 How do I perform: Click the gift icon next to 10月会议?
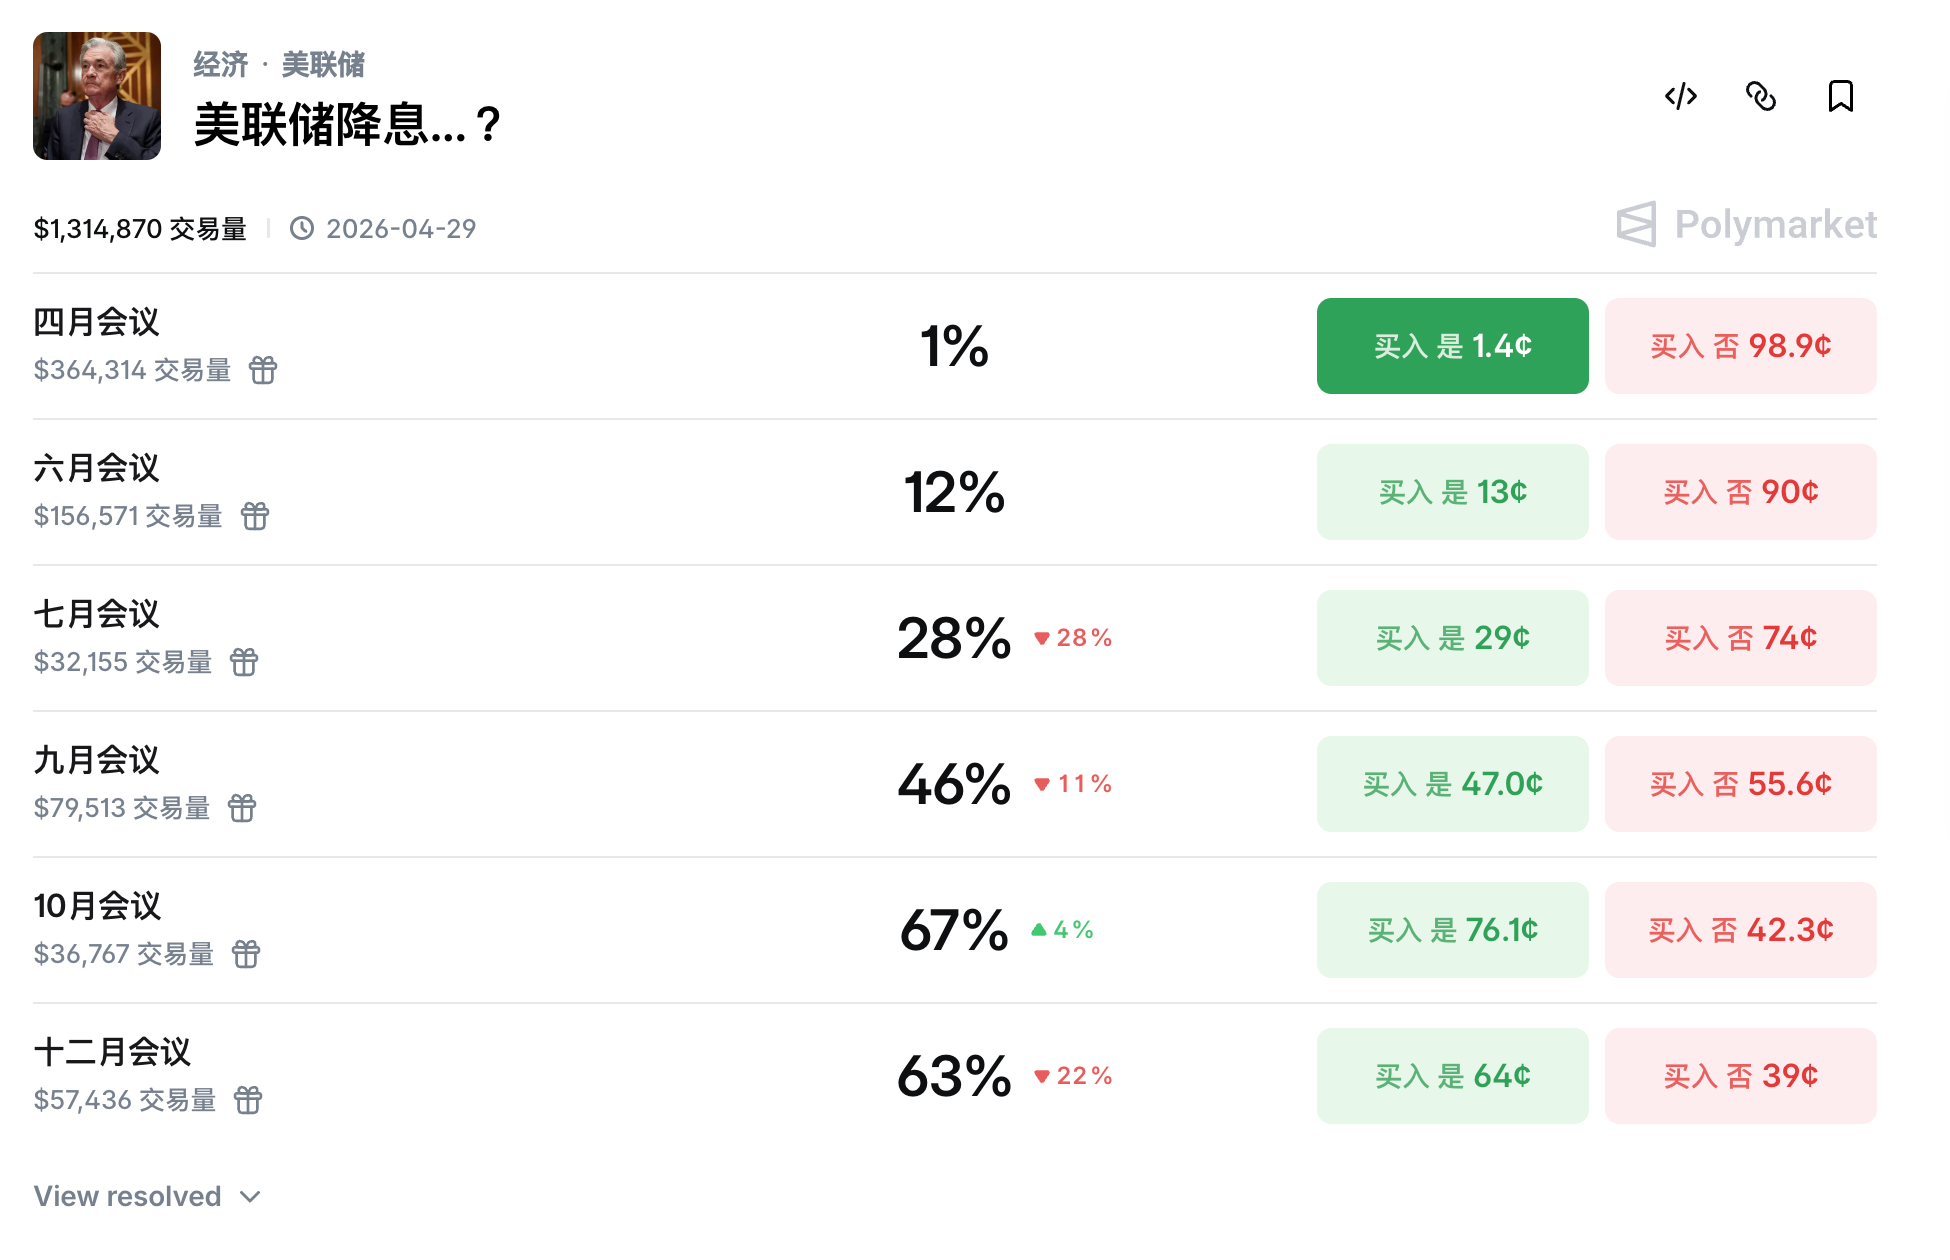(247, 954)
